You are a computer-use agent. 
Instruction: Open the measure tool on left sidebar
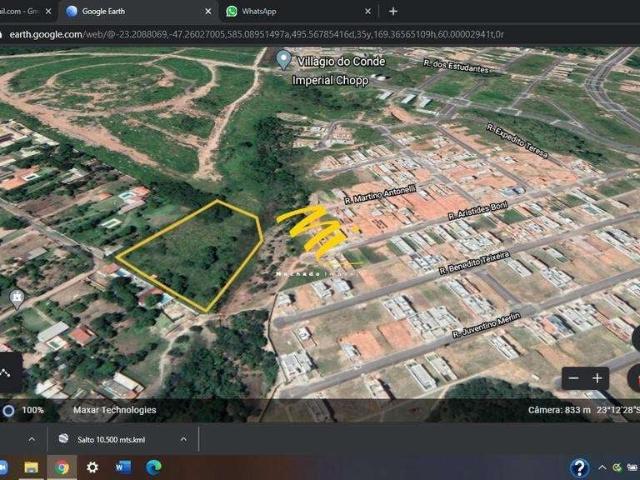coord(5,372)
